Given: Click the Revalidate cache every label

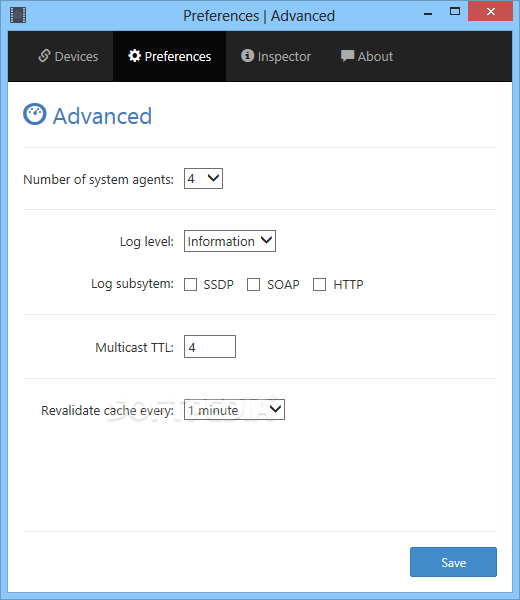Looking at the screenshot, I should pyautogui.click(x=108, y=411).
